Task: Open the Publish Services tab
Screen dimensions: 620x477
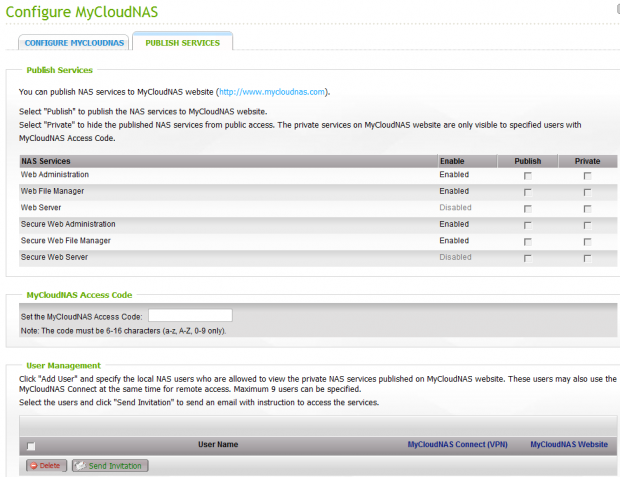Action: tap(182, 43)
